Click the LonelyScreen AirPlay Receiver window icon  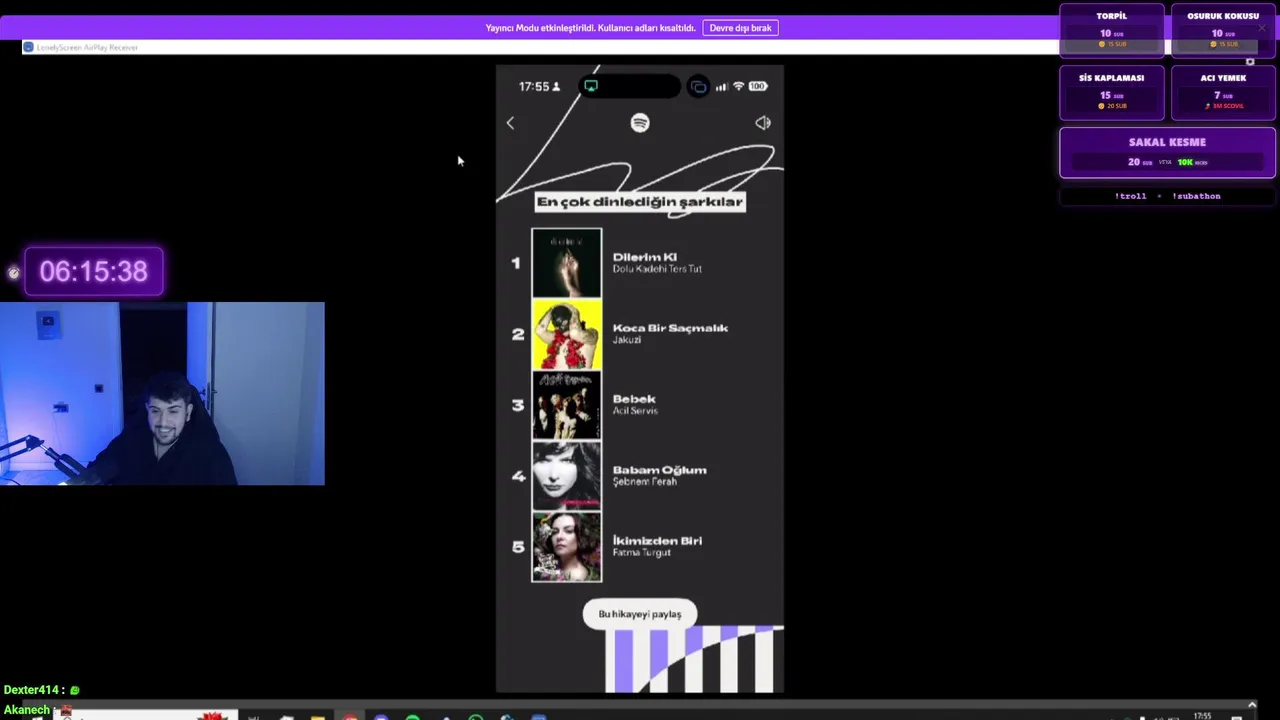point(28,47)
